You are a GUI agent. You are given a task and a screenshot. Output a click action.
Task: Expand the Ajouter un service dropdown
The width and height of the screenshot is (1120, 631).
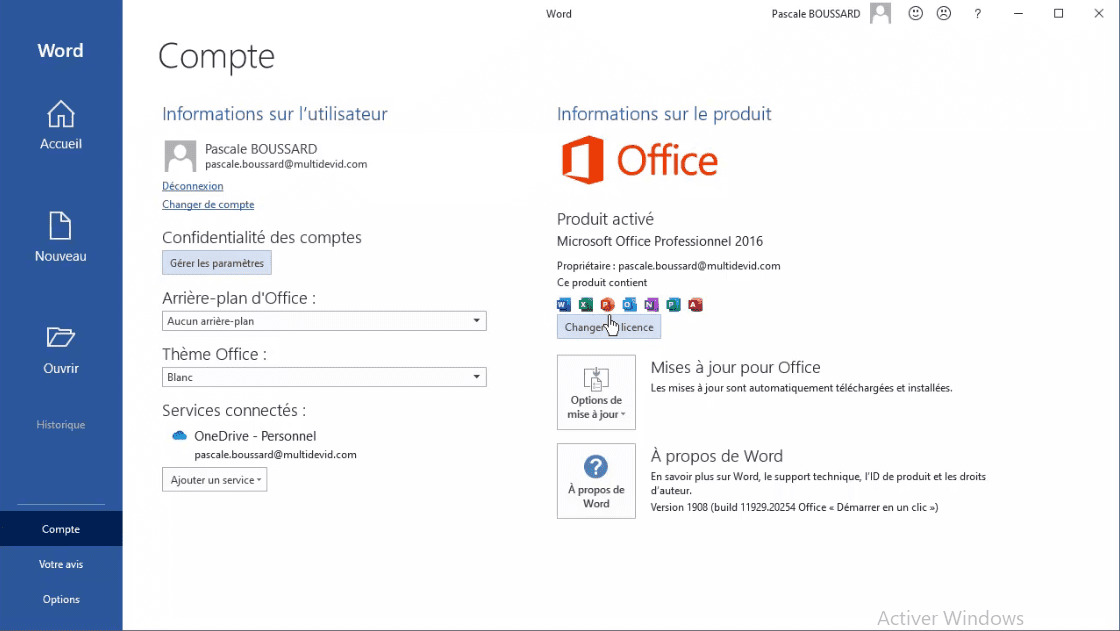[214, 479]
